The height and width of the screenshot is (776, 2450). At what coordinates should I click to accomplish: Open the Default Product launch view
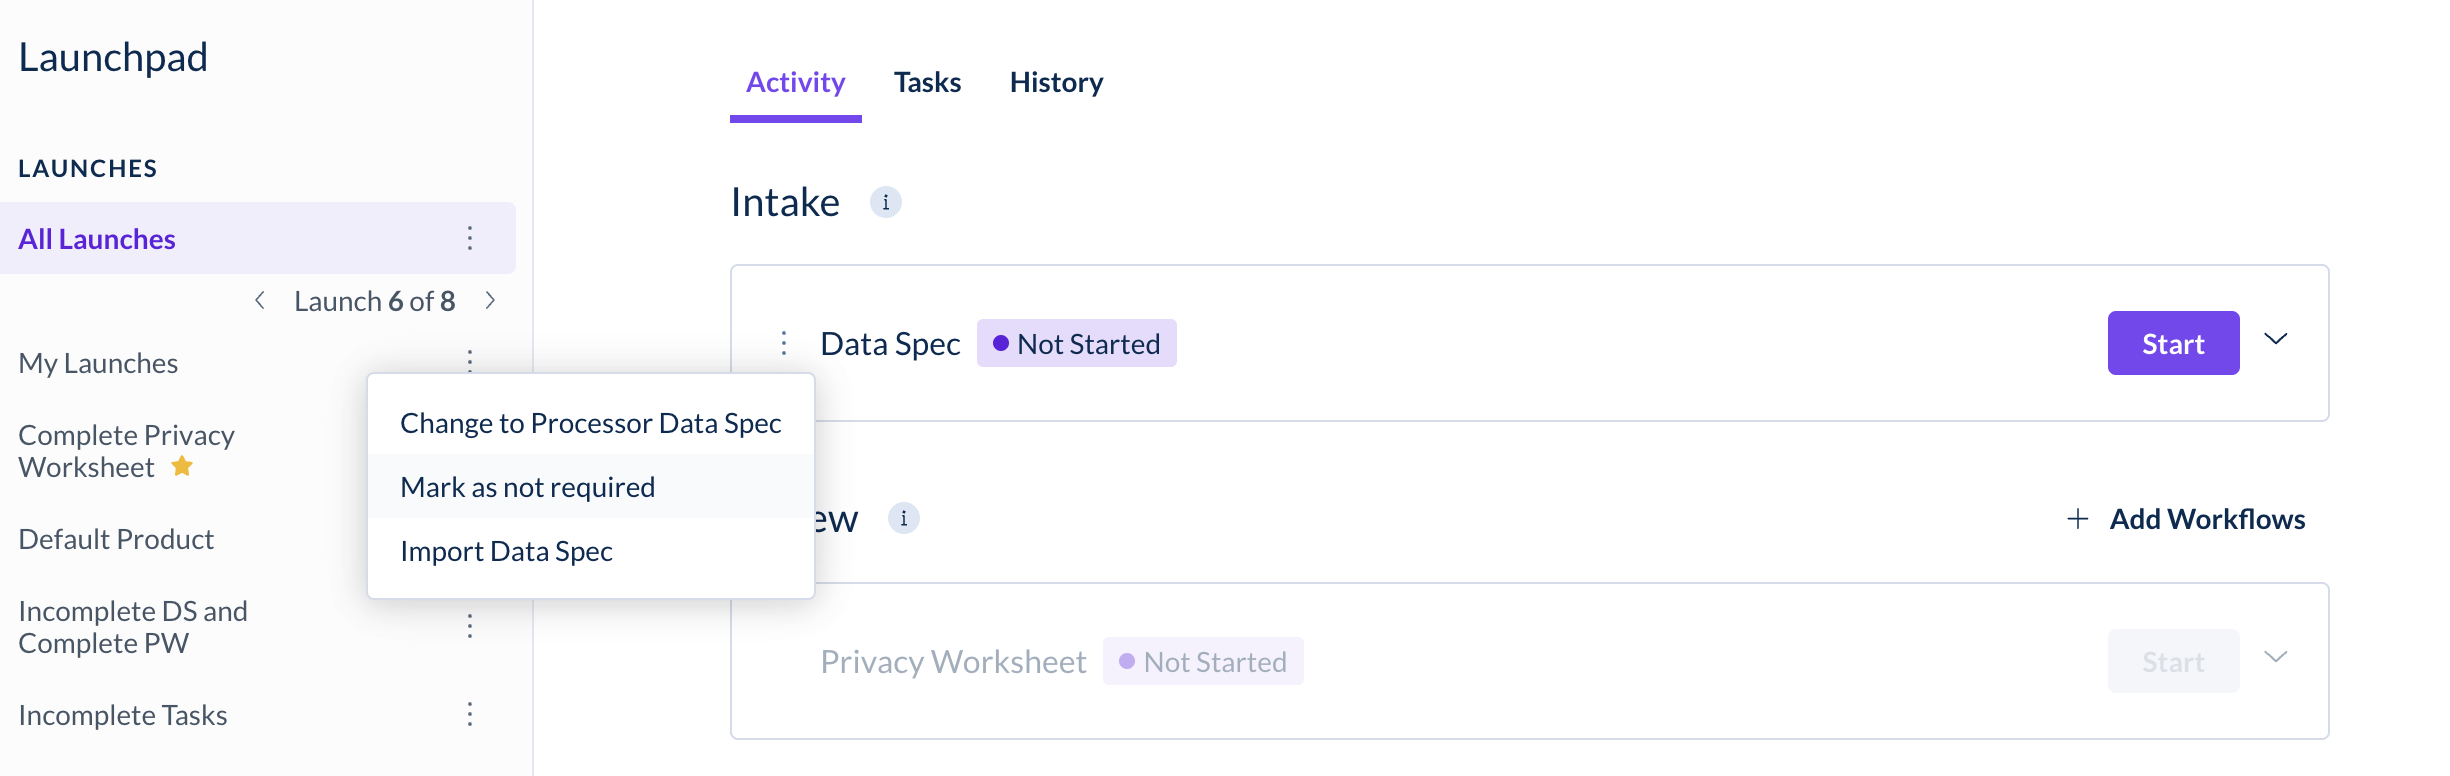coord(116,539)
